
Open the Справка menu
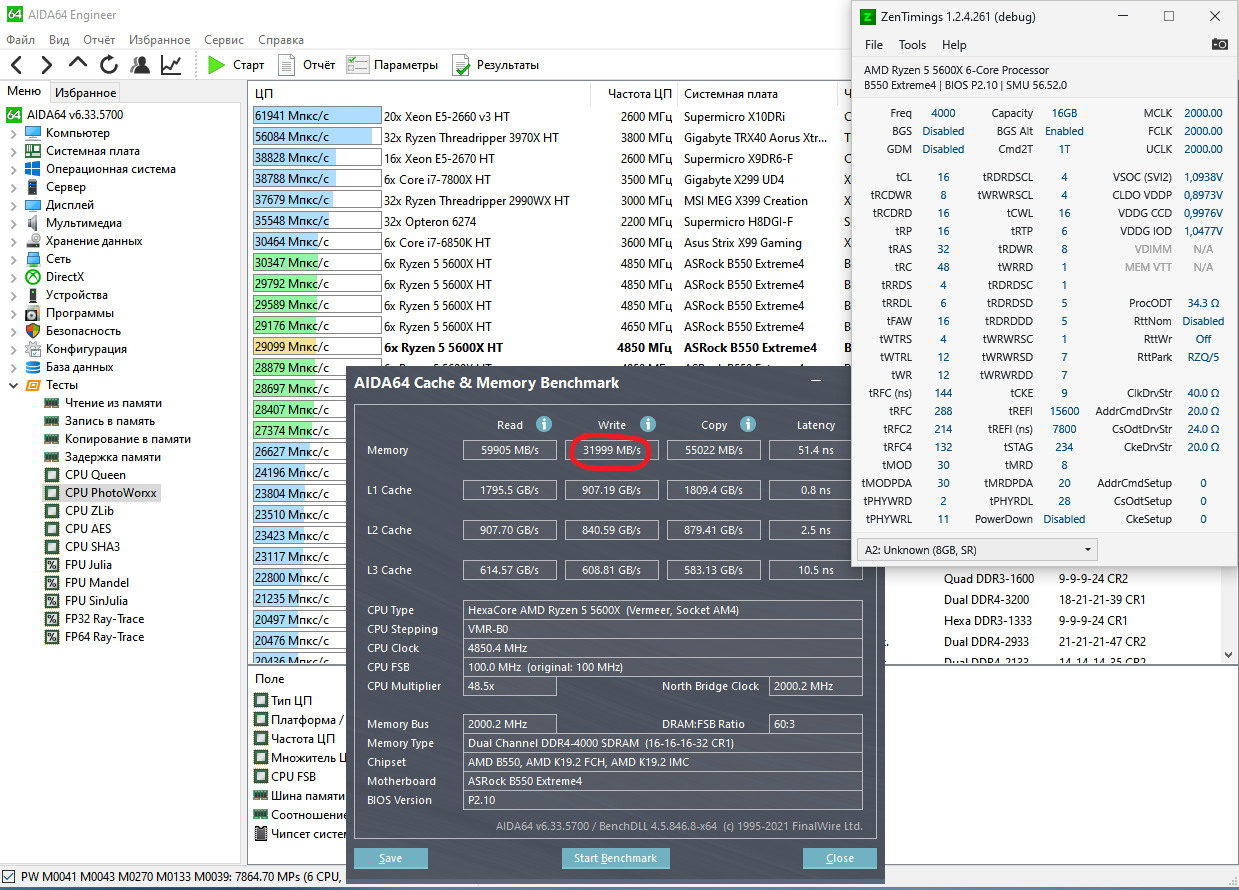point(281,40)
